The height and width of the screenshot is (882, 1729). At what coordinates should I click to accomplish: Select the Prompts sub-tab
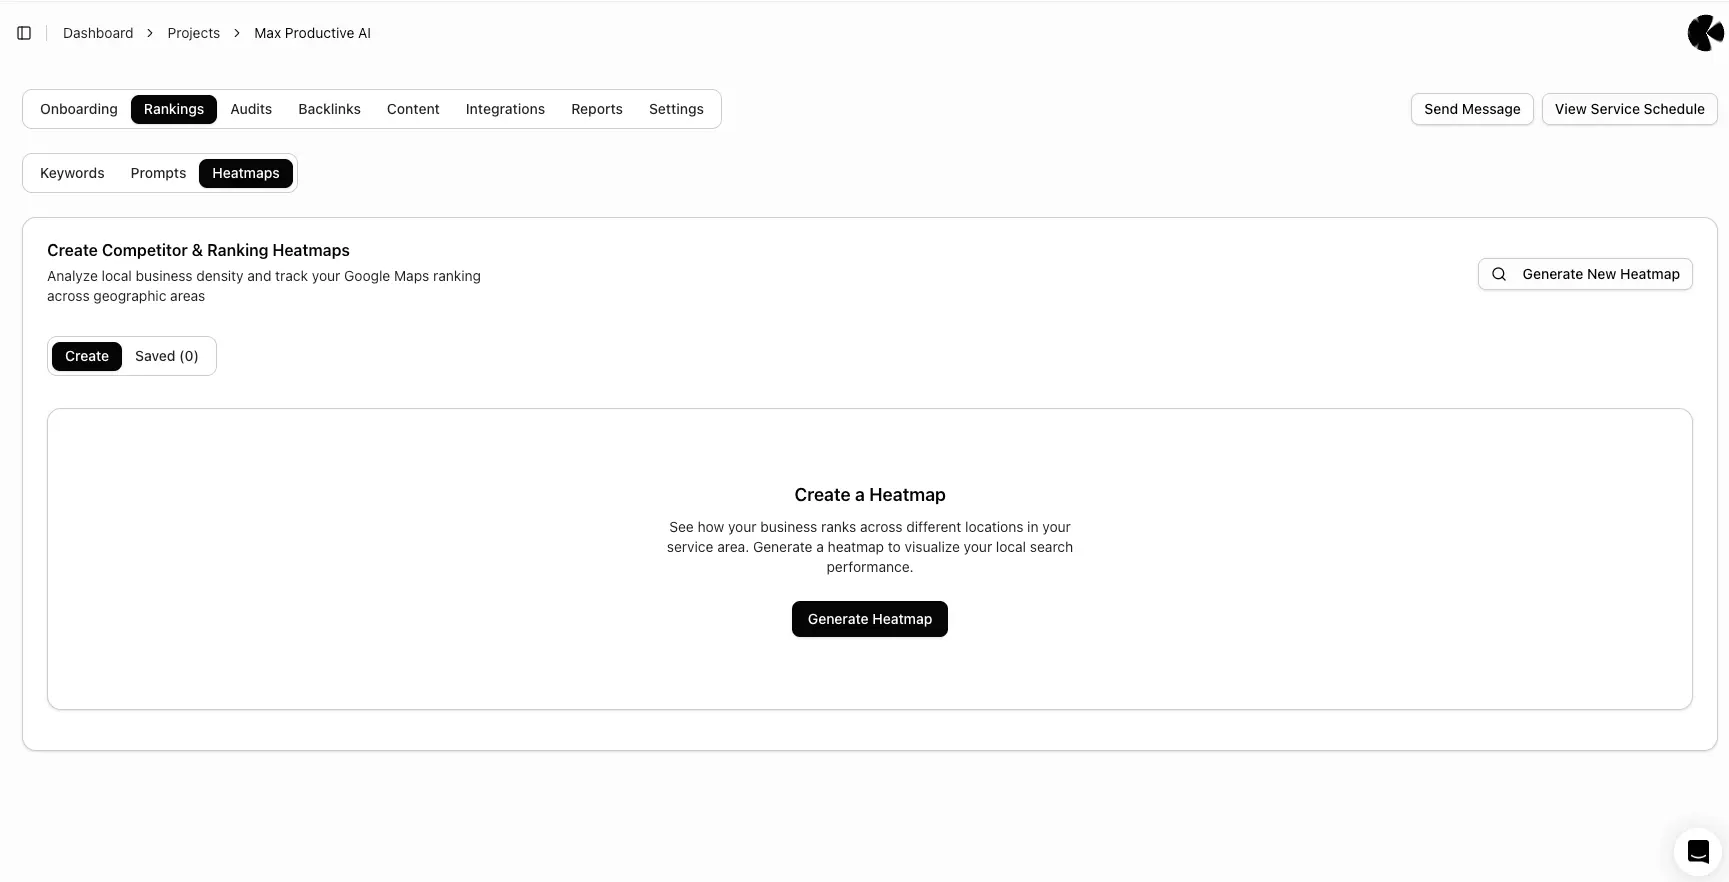point(158,173)
